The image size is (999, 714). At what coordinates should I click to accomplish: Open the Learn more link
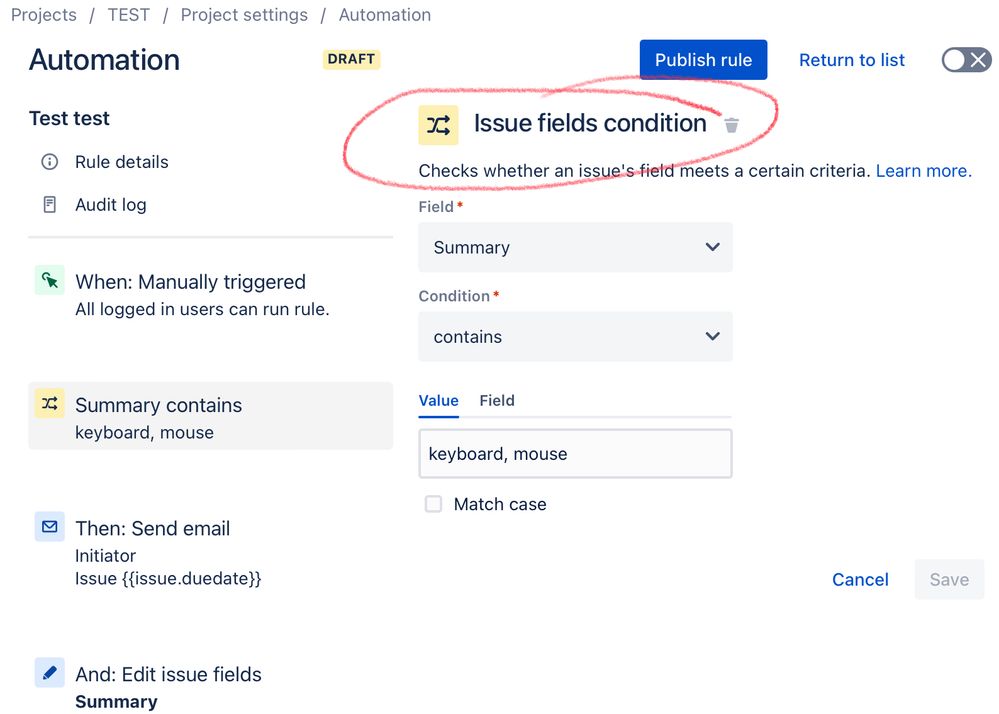(x=924, y=171)
